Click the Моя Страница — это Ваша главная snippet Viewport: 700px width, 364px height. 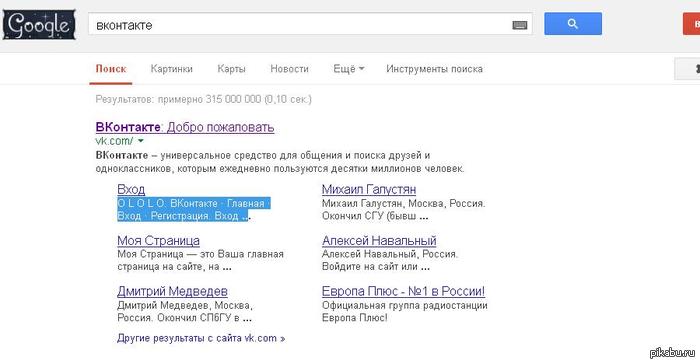[x=200, y=260]
